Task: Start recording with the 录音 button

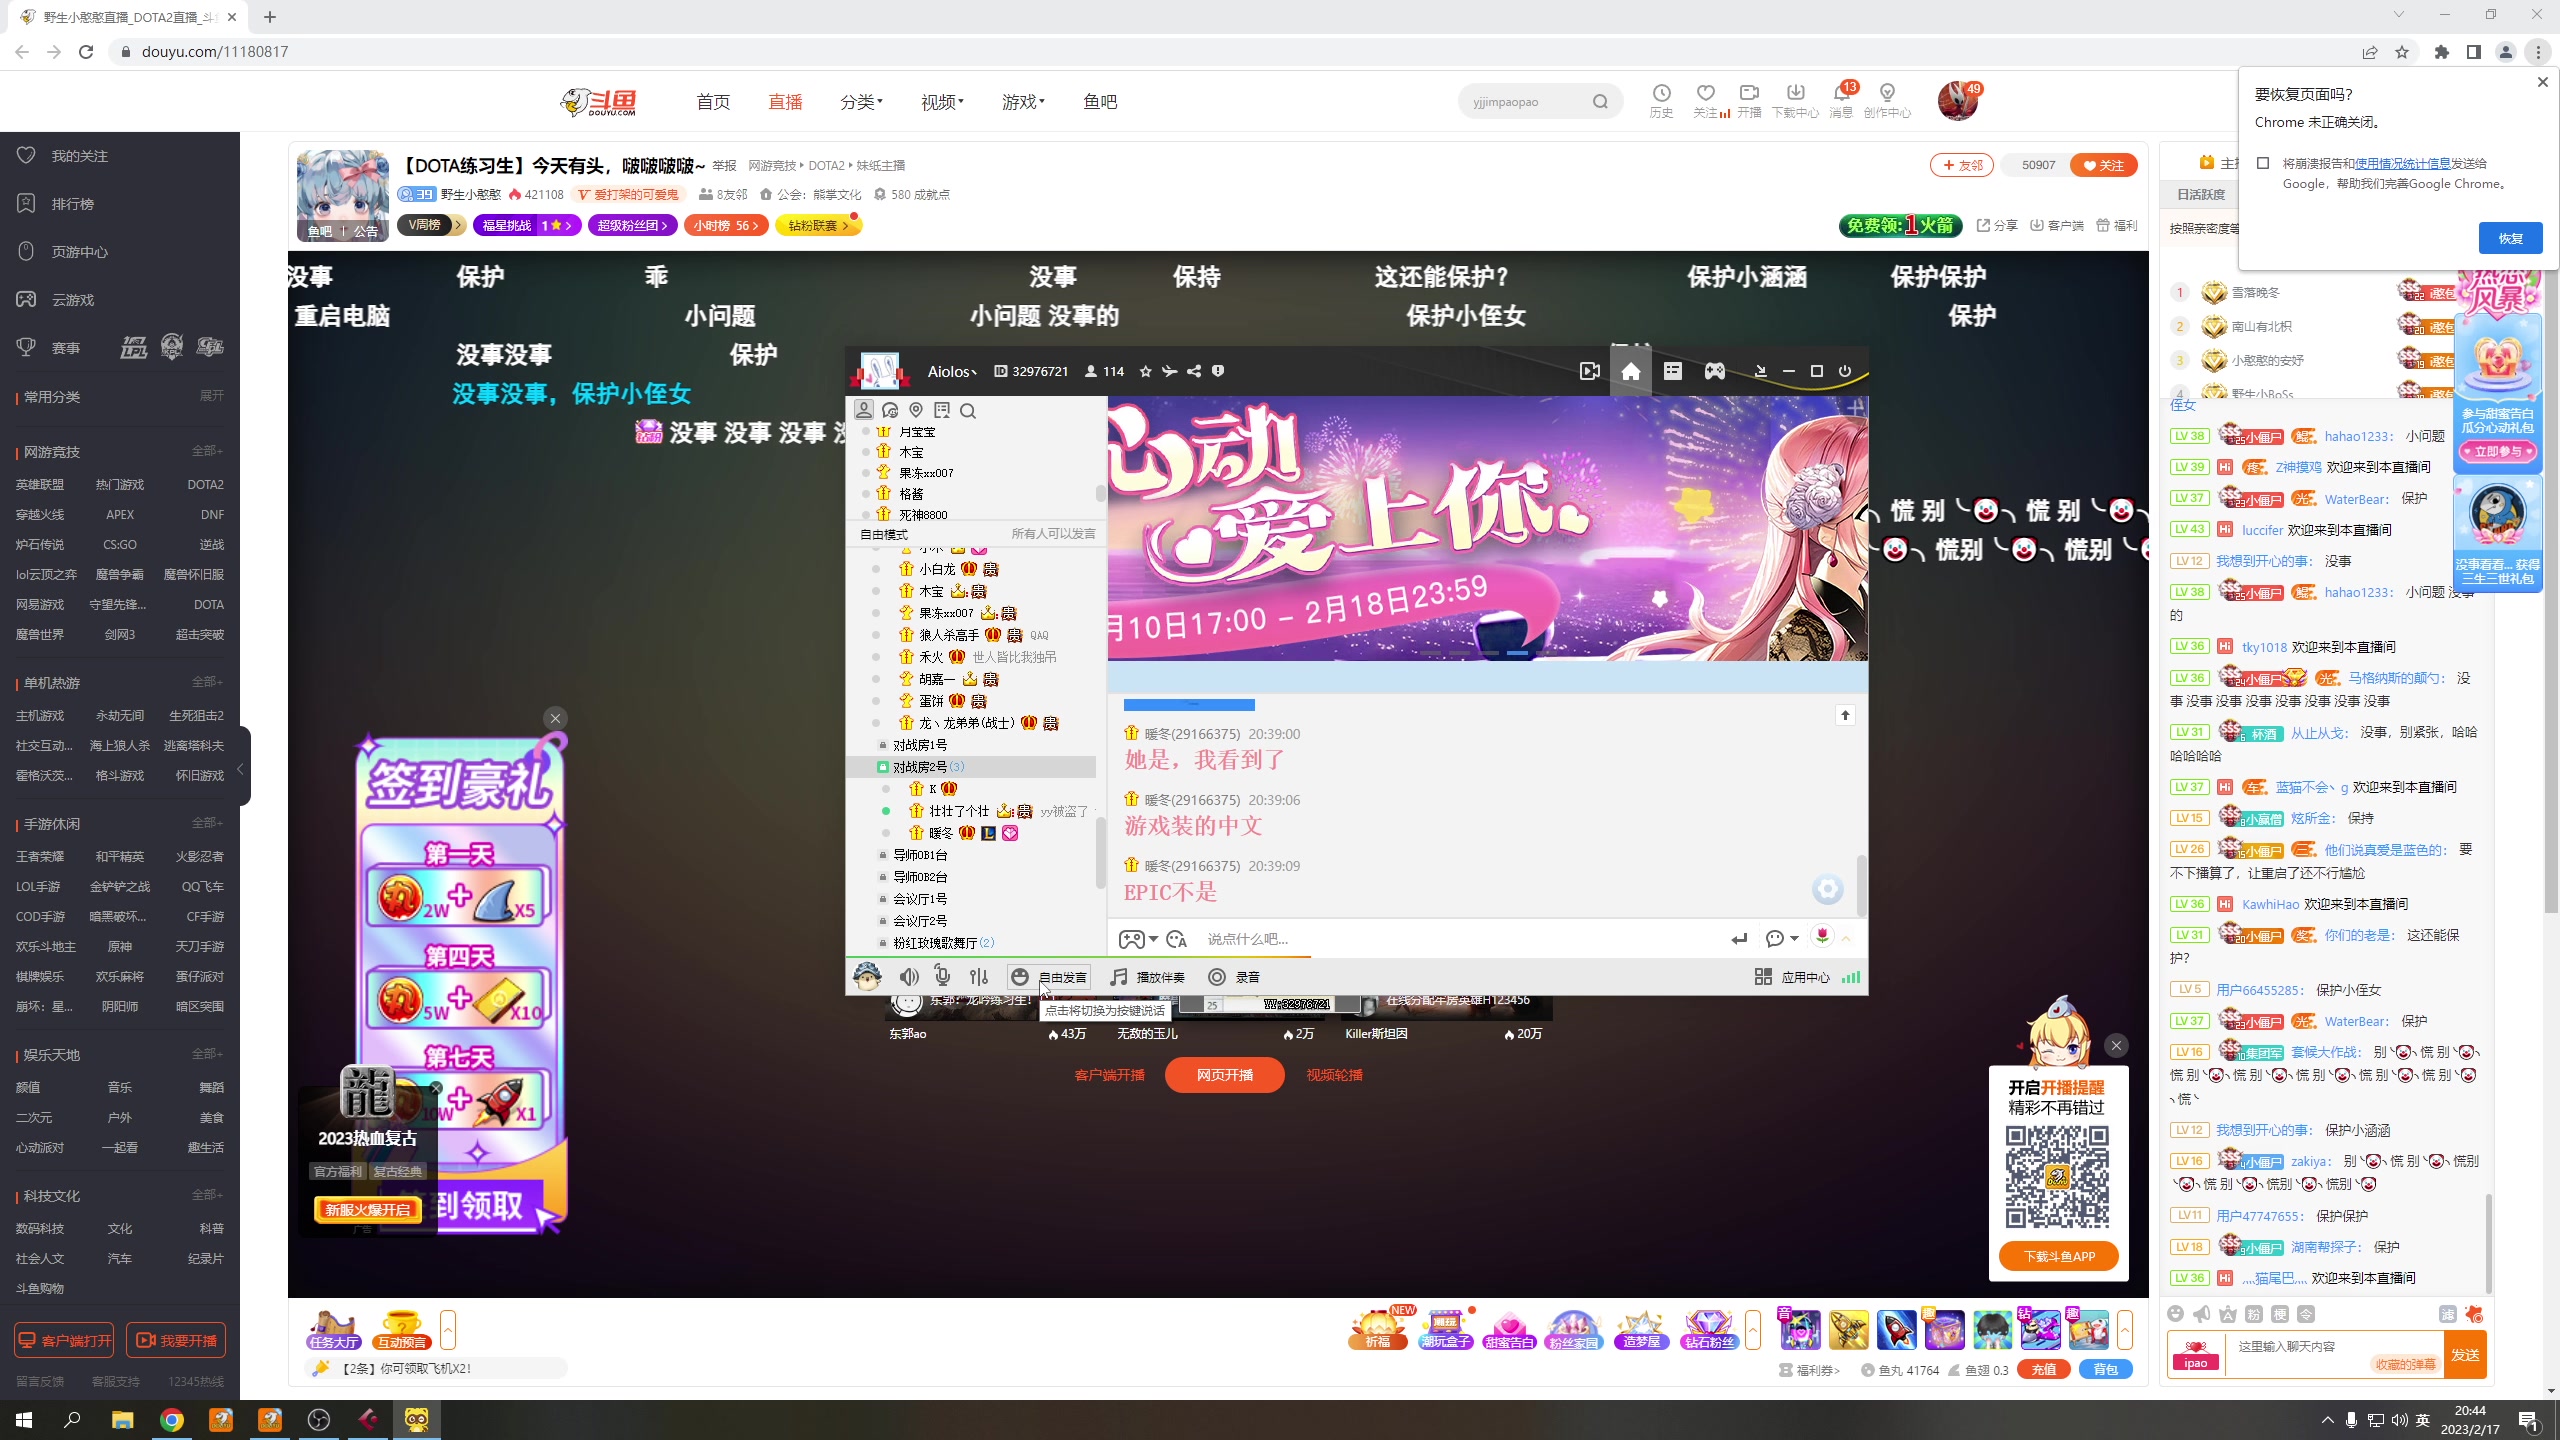Action: [x=1233, y=977]
